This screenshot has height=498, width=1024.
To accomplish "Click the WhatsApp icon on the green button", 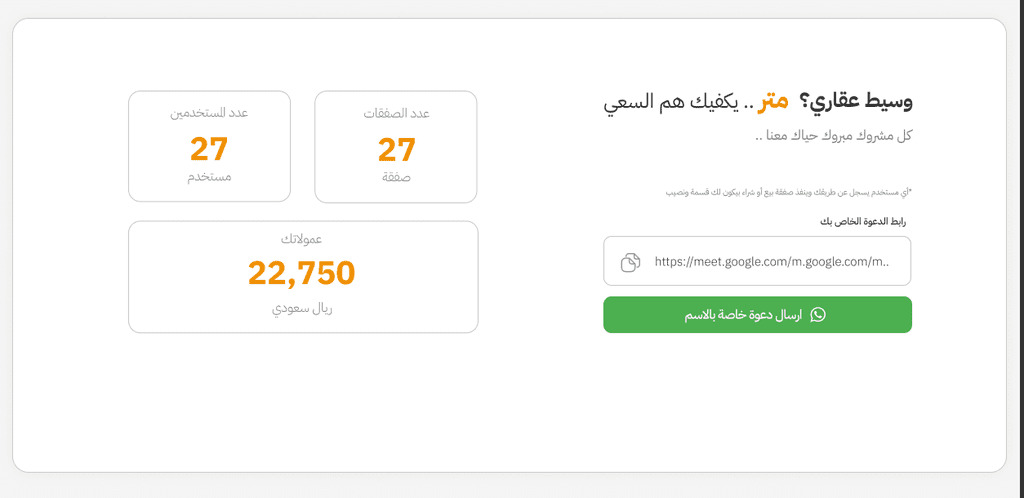I will coord(818,315).
